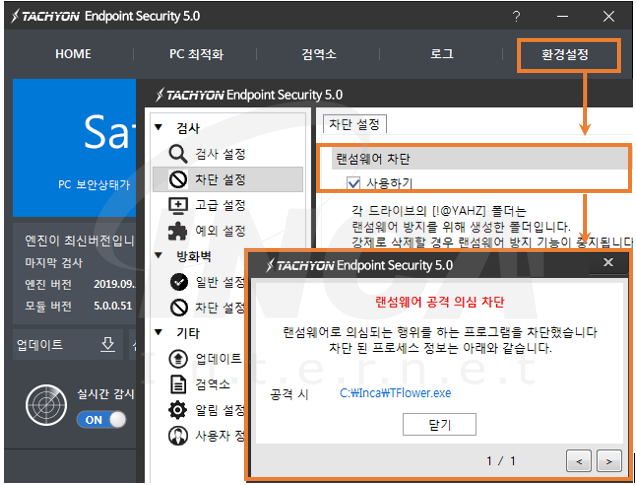Go to previous alert with < button
This screenshot has width=636, height=485.
[579, 461]
